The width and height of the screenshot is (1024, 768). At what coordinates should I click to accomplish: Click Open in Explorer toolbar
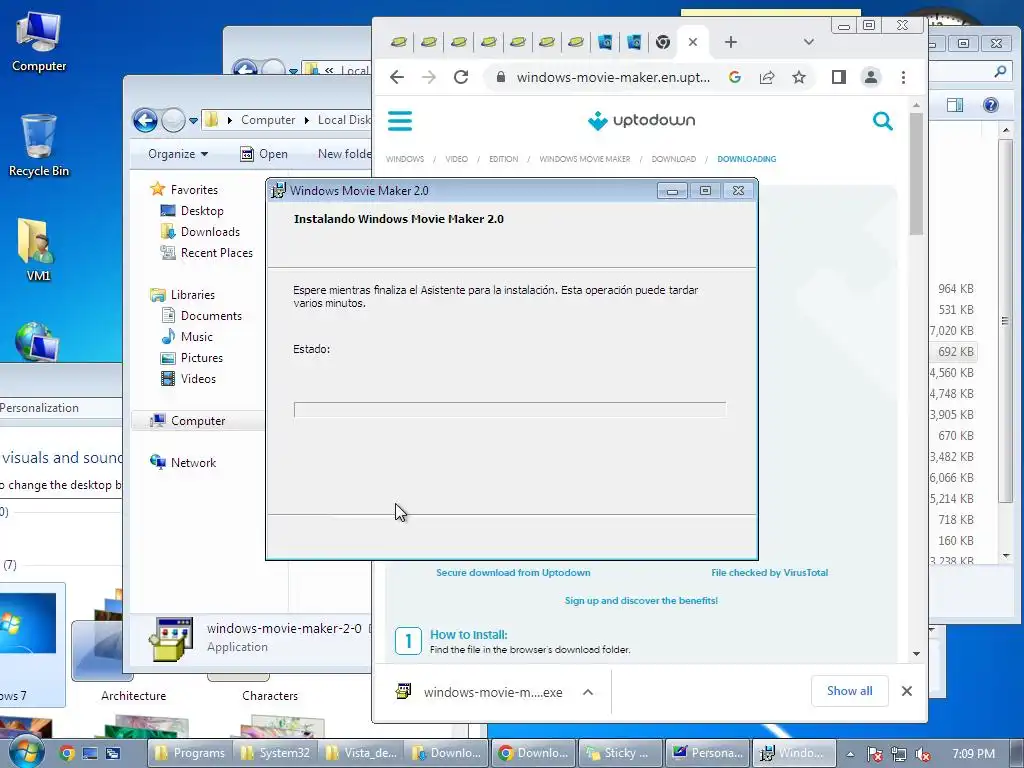coord(264,154)
